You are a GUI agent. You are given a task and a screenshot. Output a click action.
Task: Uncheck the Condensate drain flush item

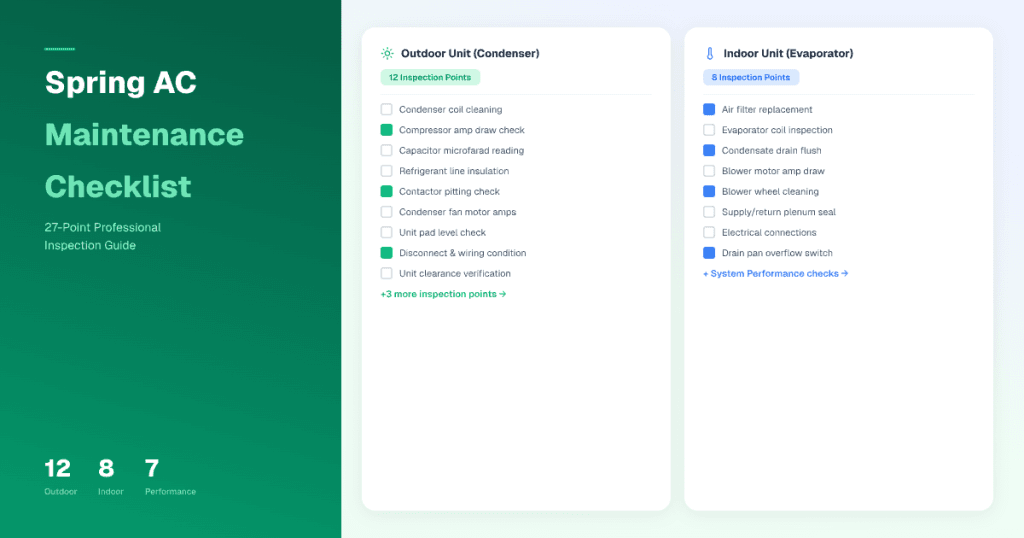pos(709,151)
